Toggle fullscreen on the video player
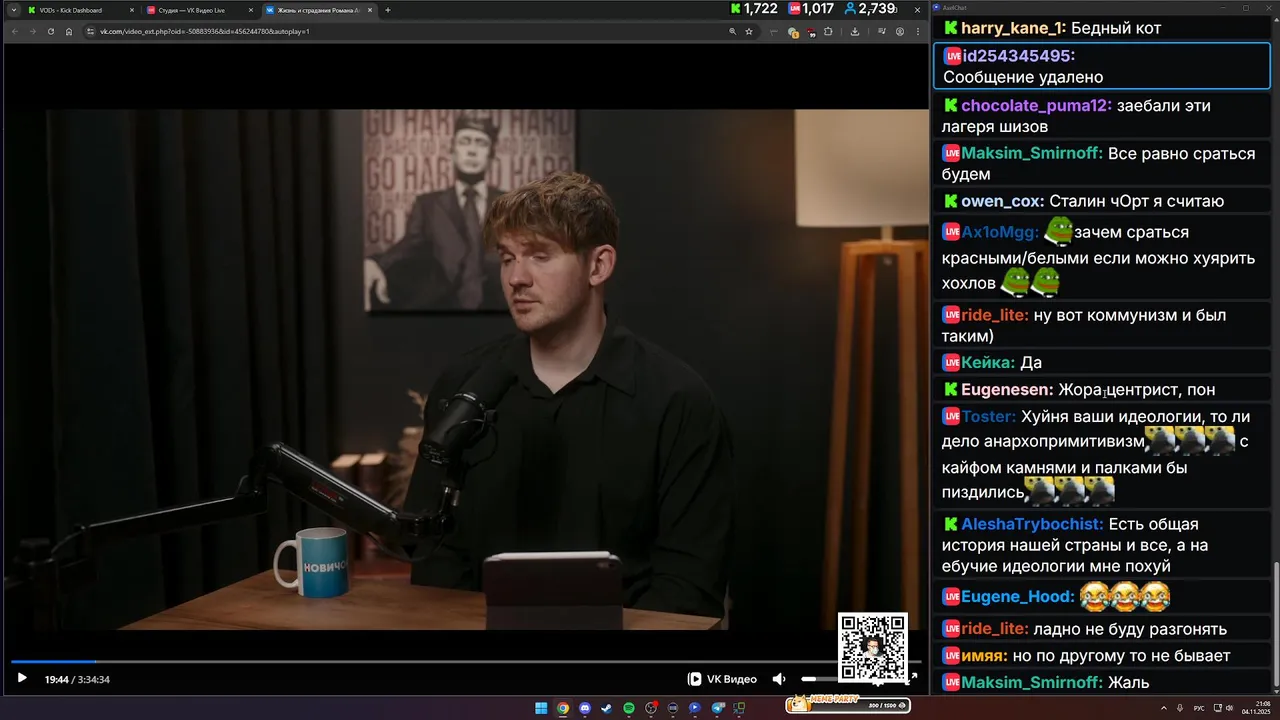 pos(913,678)
